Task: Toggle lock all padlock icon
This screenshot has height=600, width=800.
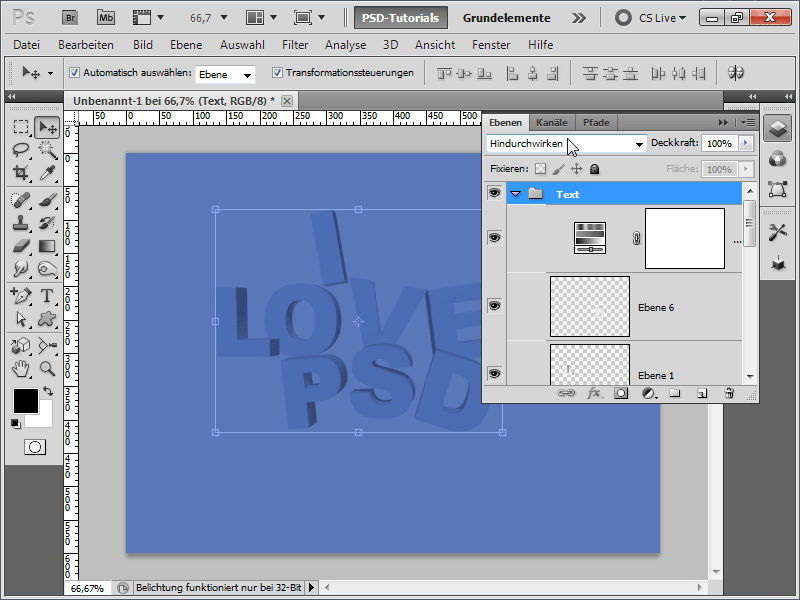Action: [x=594, y=169]
